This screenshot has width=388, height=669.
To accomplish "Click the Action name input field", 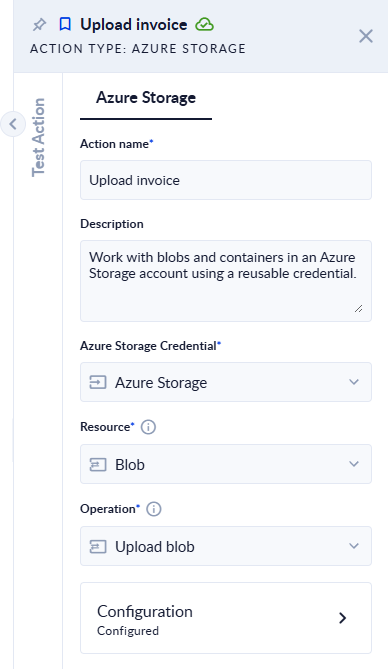I will click(x=226, y=180).
